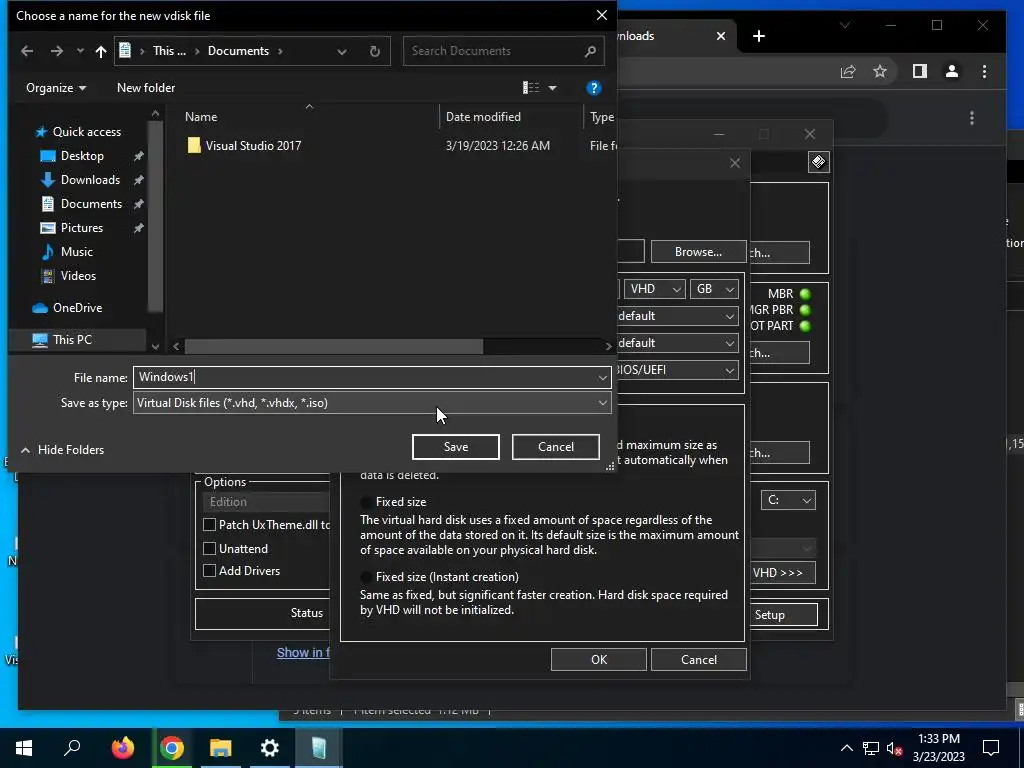Click the Setup button
This screenshot has width=1024, height=768.
pyautogui.click(x=784, y=615)
